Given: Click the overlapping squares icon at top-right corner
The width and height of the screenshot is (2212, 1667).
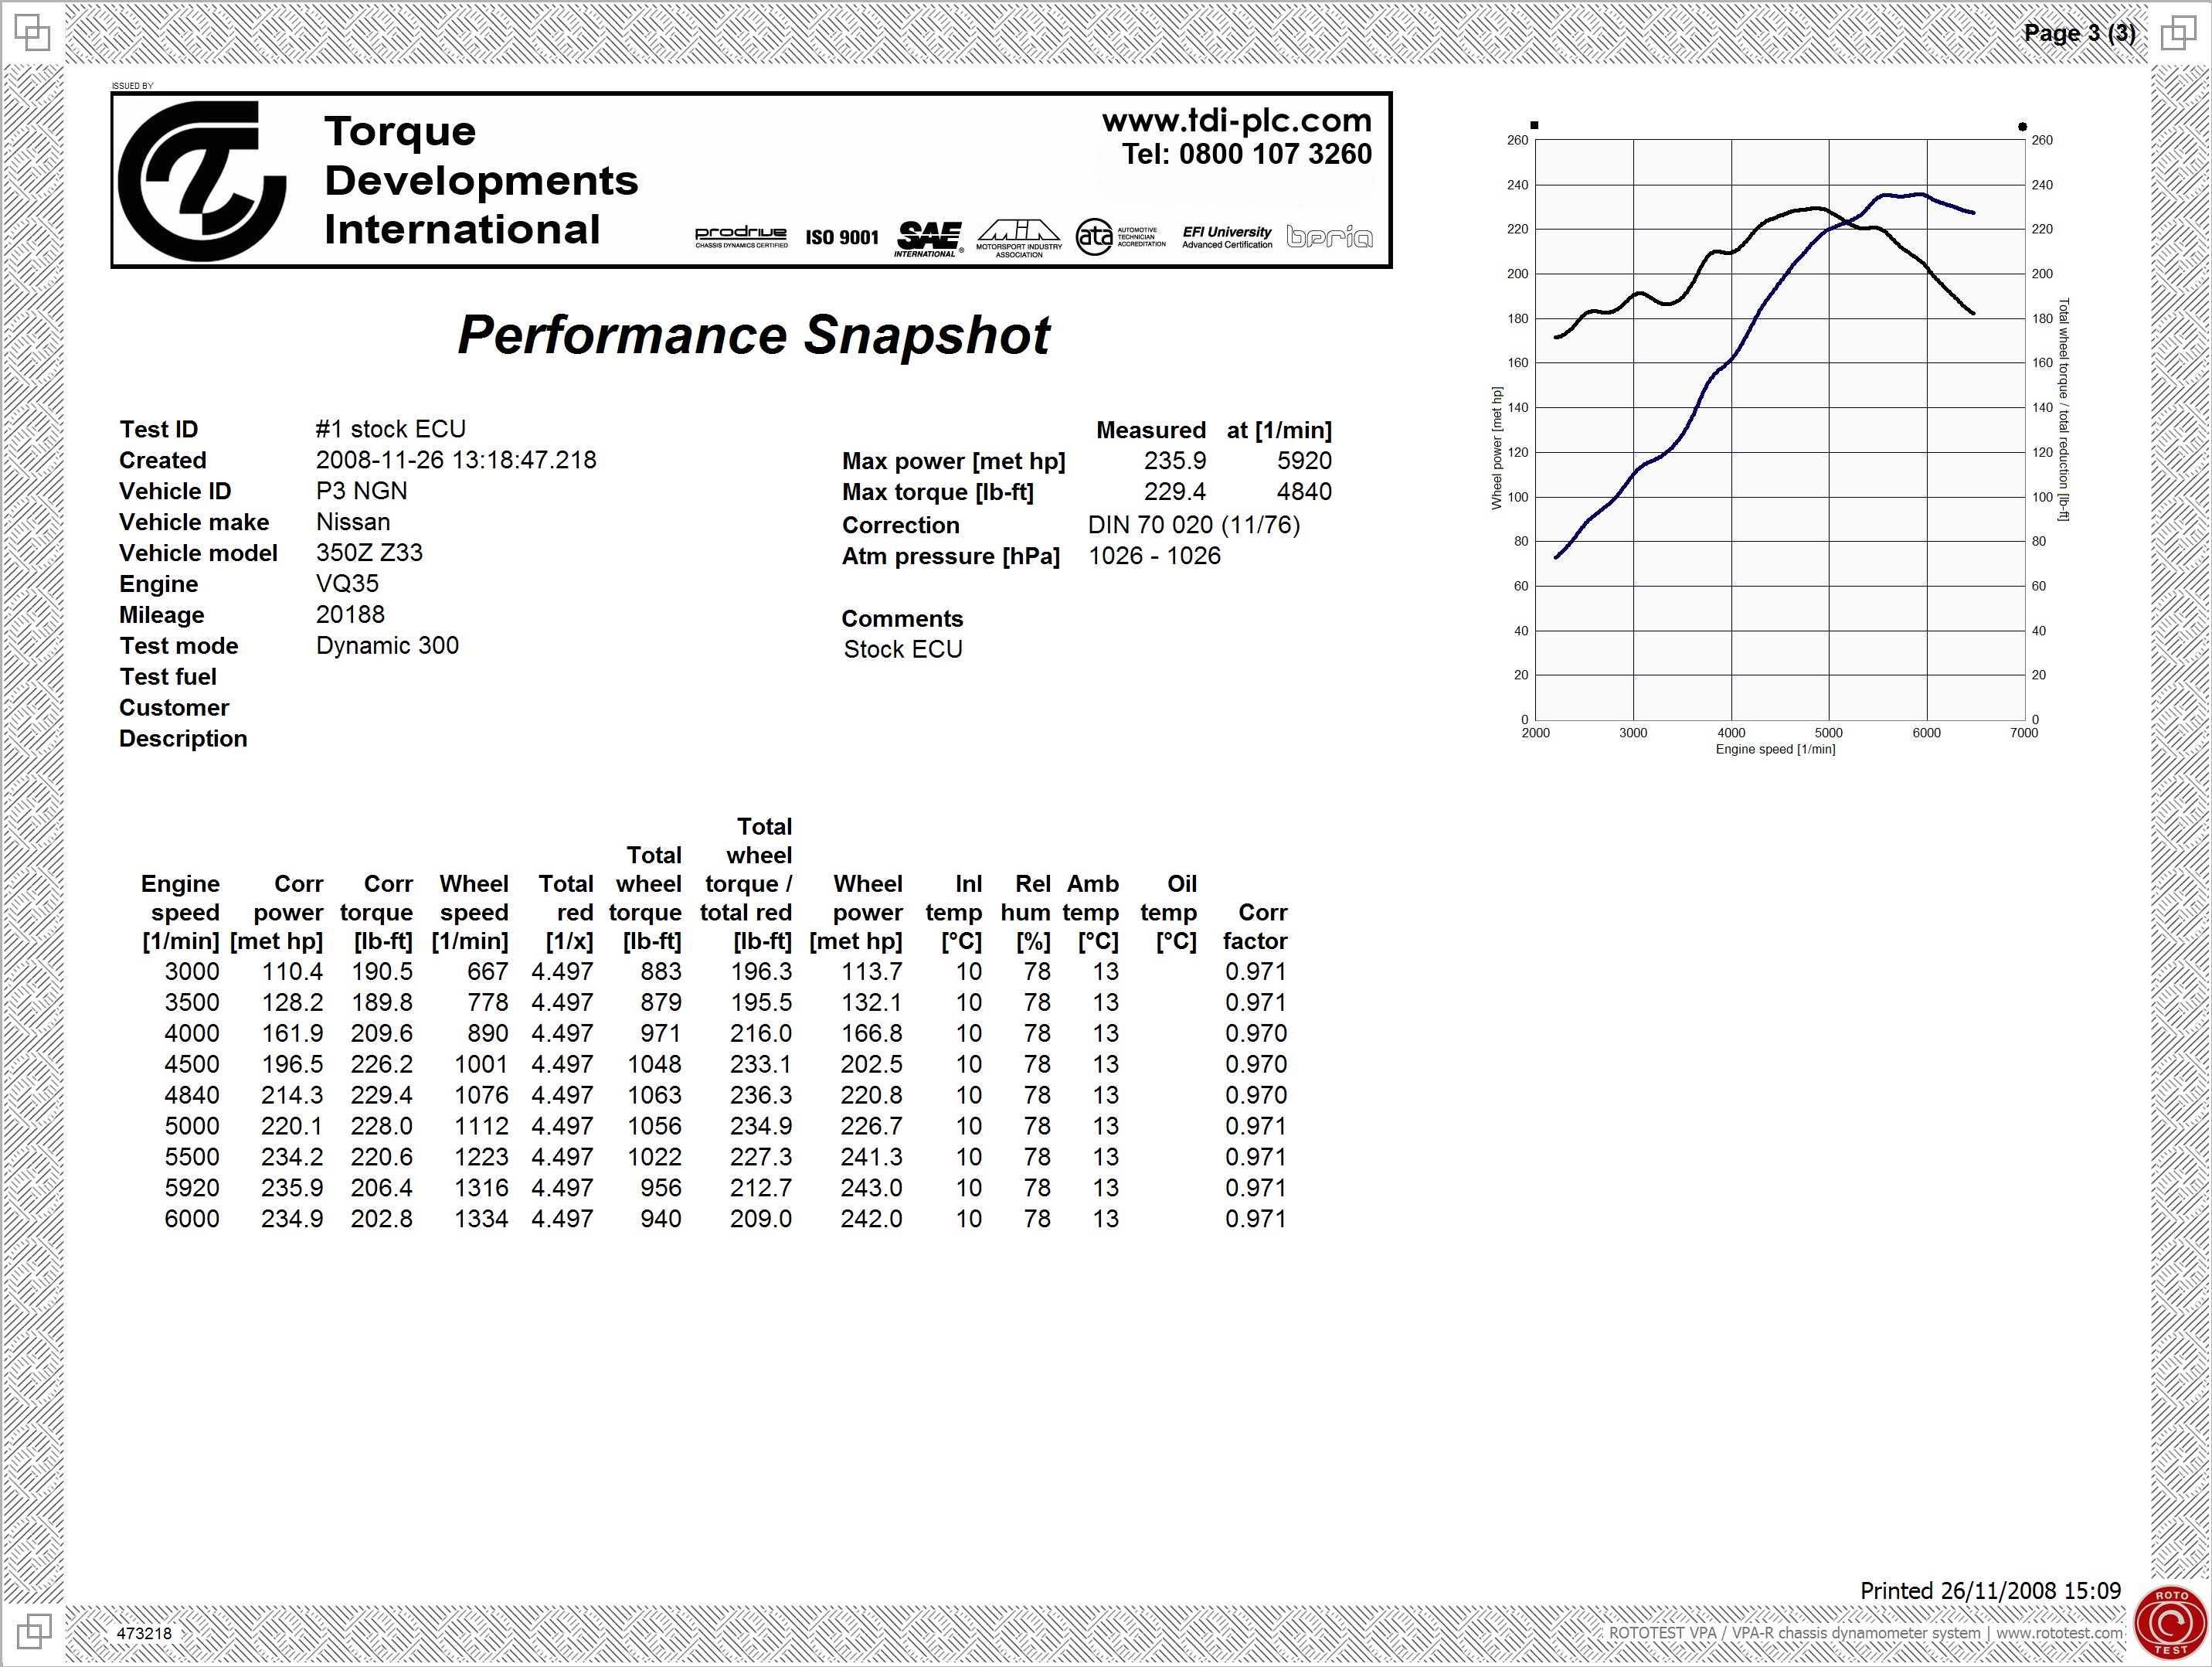Looking at the screenshot, I should pyautogui.click(x=2178, y=32).
